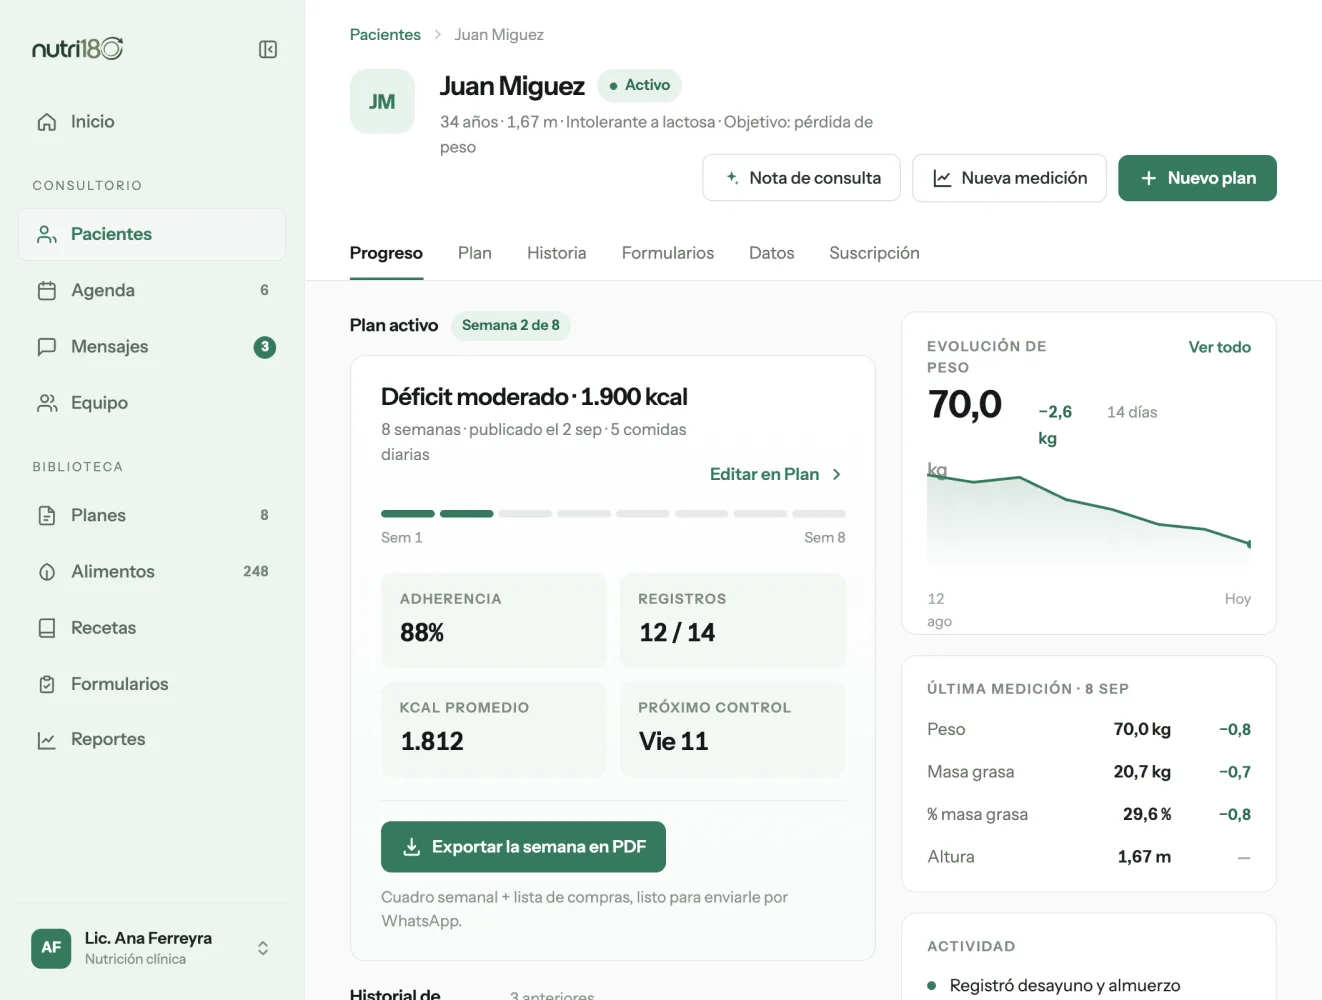Click the Planes document icon

[47, 516]
